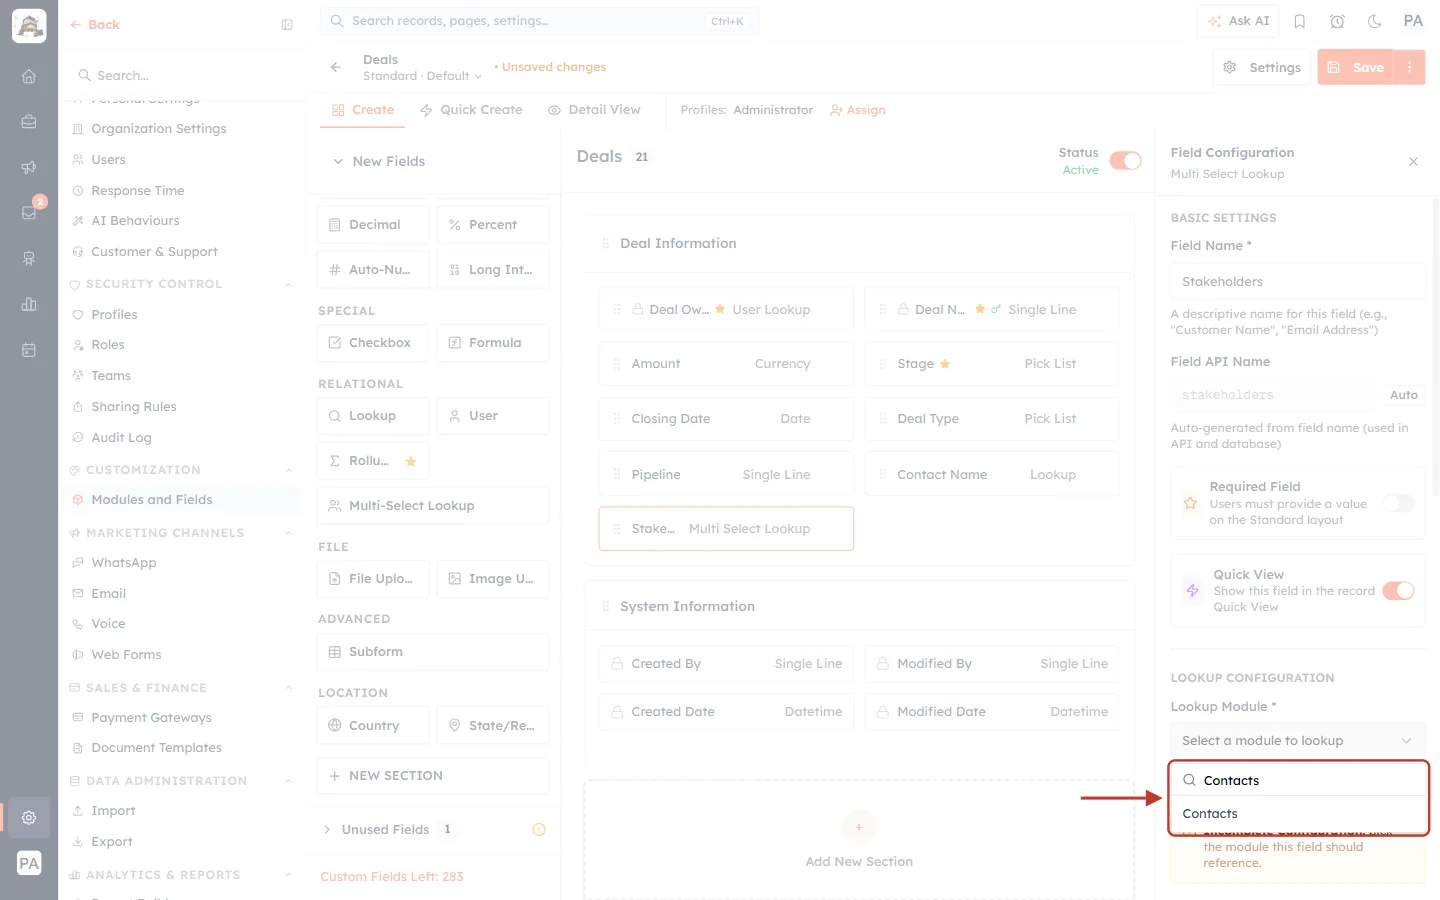
Task: Open the settings gear in left rail
Action: [x=29, y=818]
